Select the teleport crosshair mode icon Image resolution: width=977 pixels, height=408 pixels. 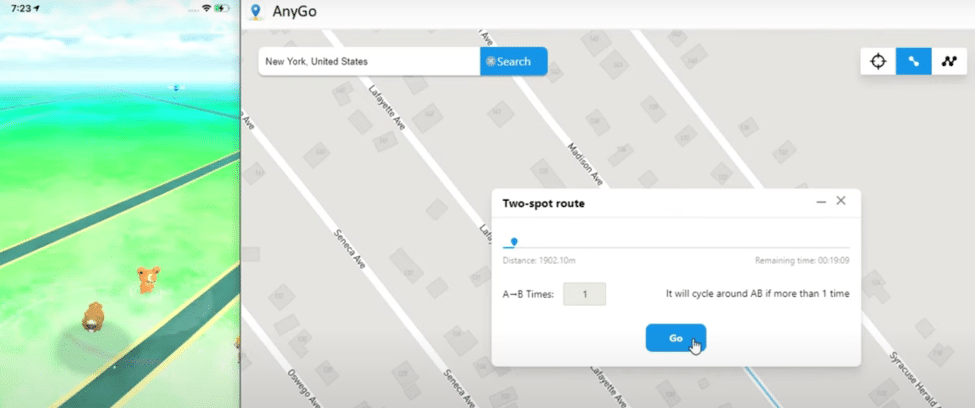[878, 61]
